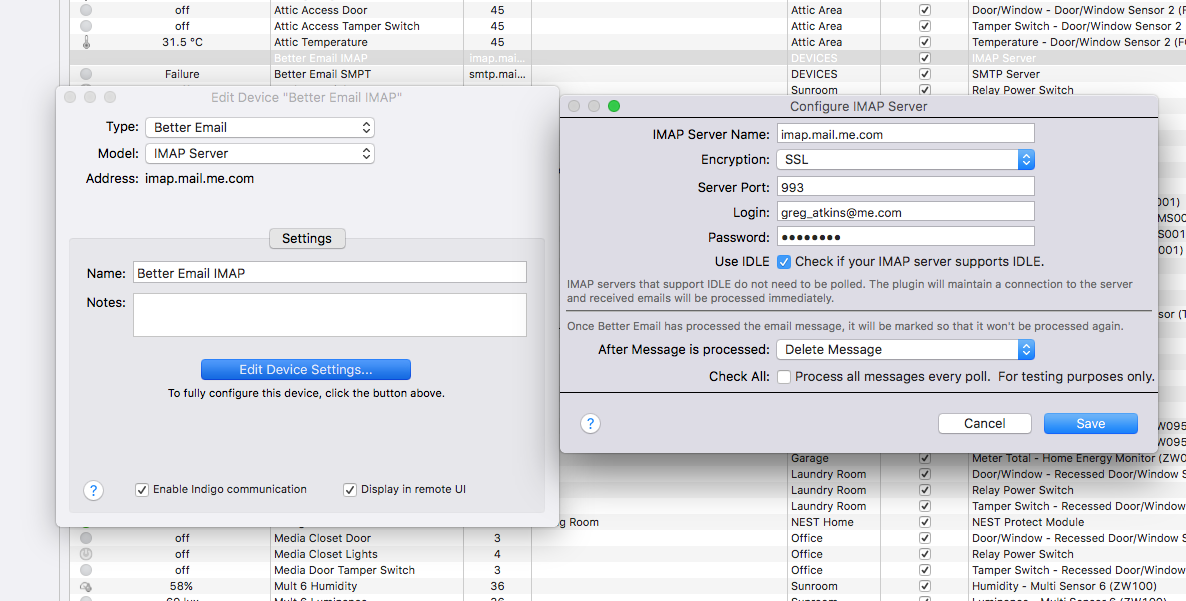The image size is (1186, 601).
Task: Select the Media Closet Door row name
Action: point(322,538)
